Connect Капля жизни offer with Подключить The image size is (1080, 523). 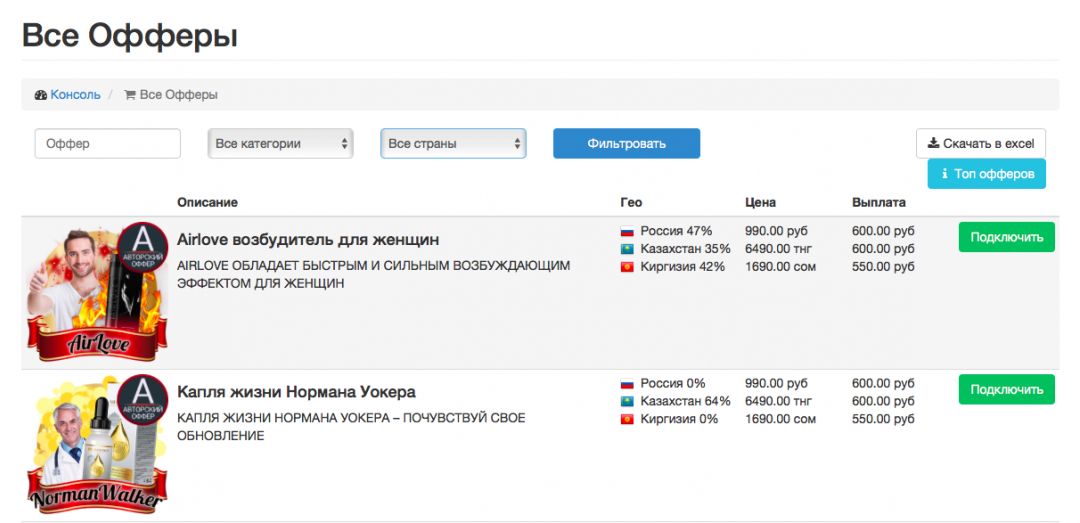(1006, 390)
